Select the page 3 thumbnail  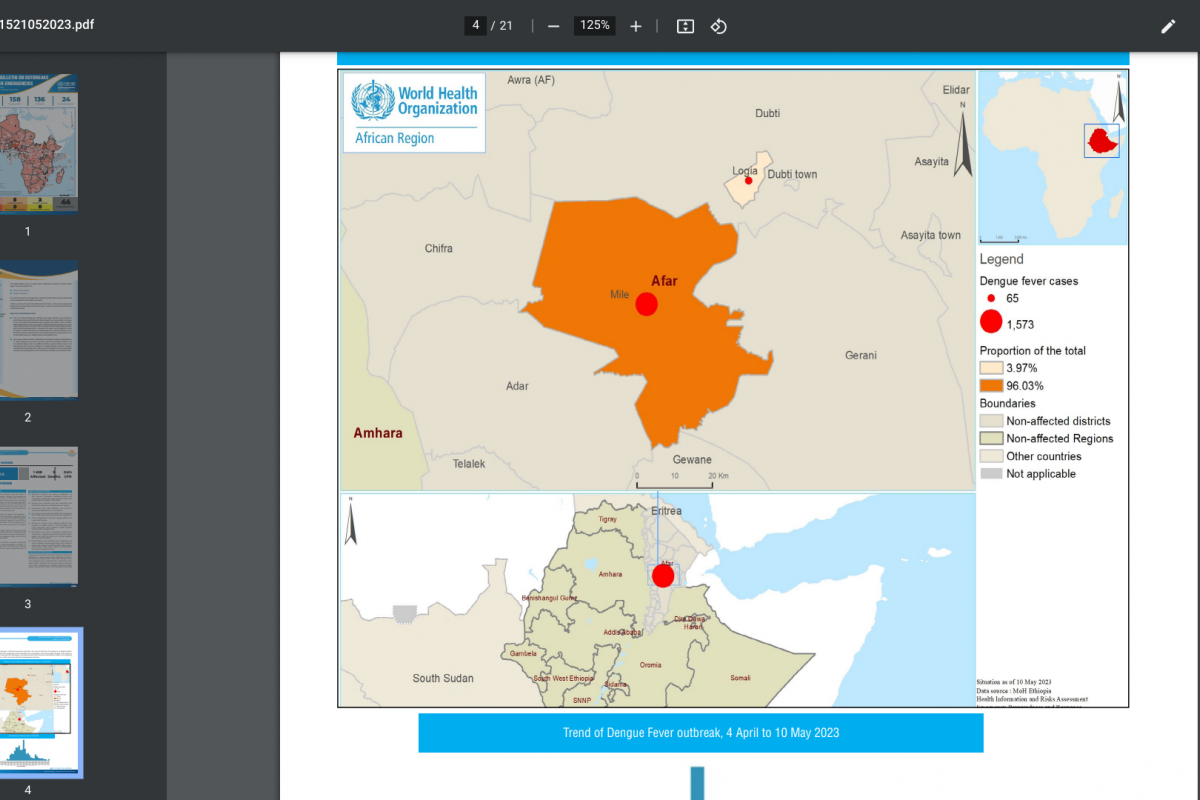click(40, 516)
